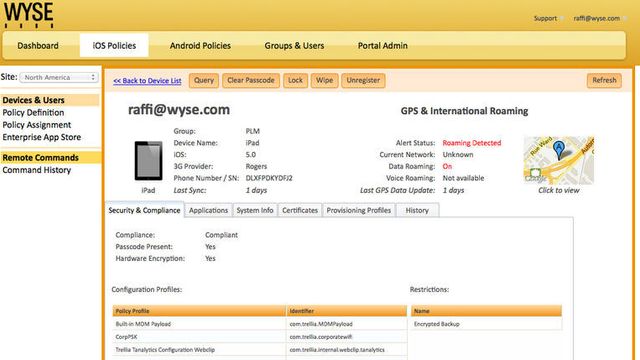This screenshot has width=640, height=360.
Task: Click Current Network value Unknown
Action: pyautogui.click(x=458, y=155)
